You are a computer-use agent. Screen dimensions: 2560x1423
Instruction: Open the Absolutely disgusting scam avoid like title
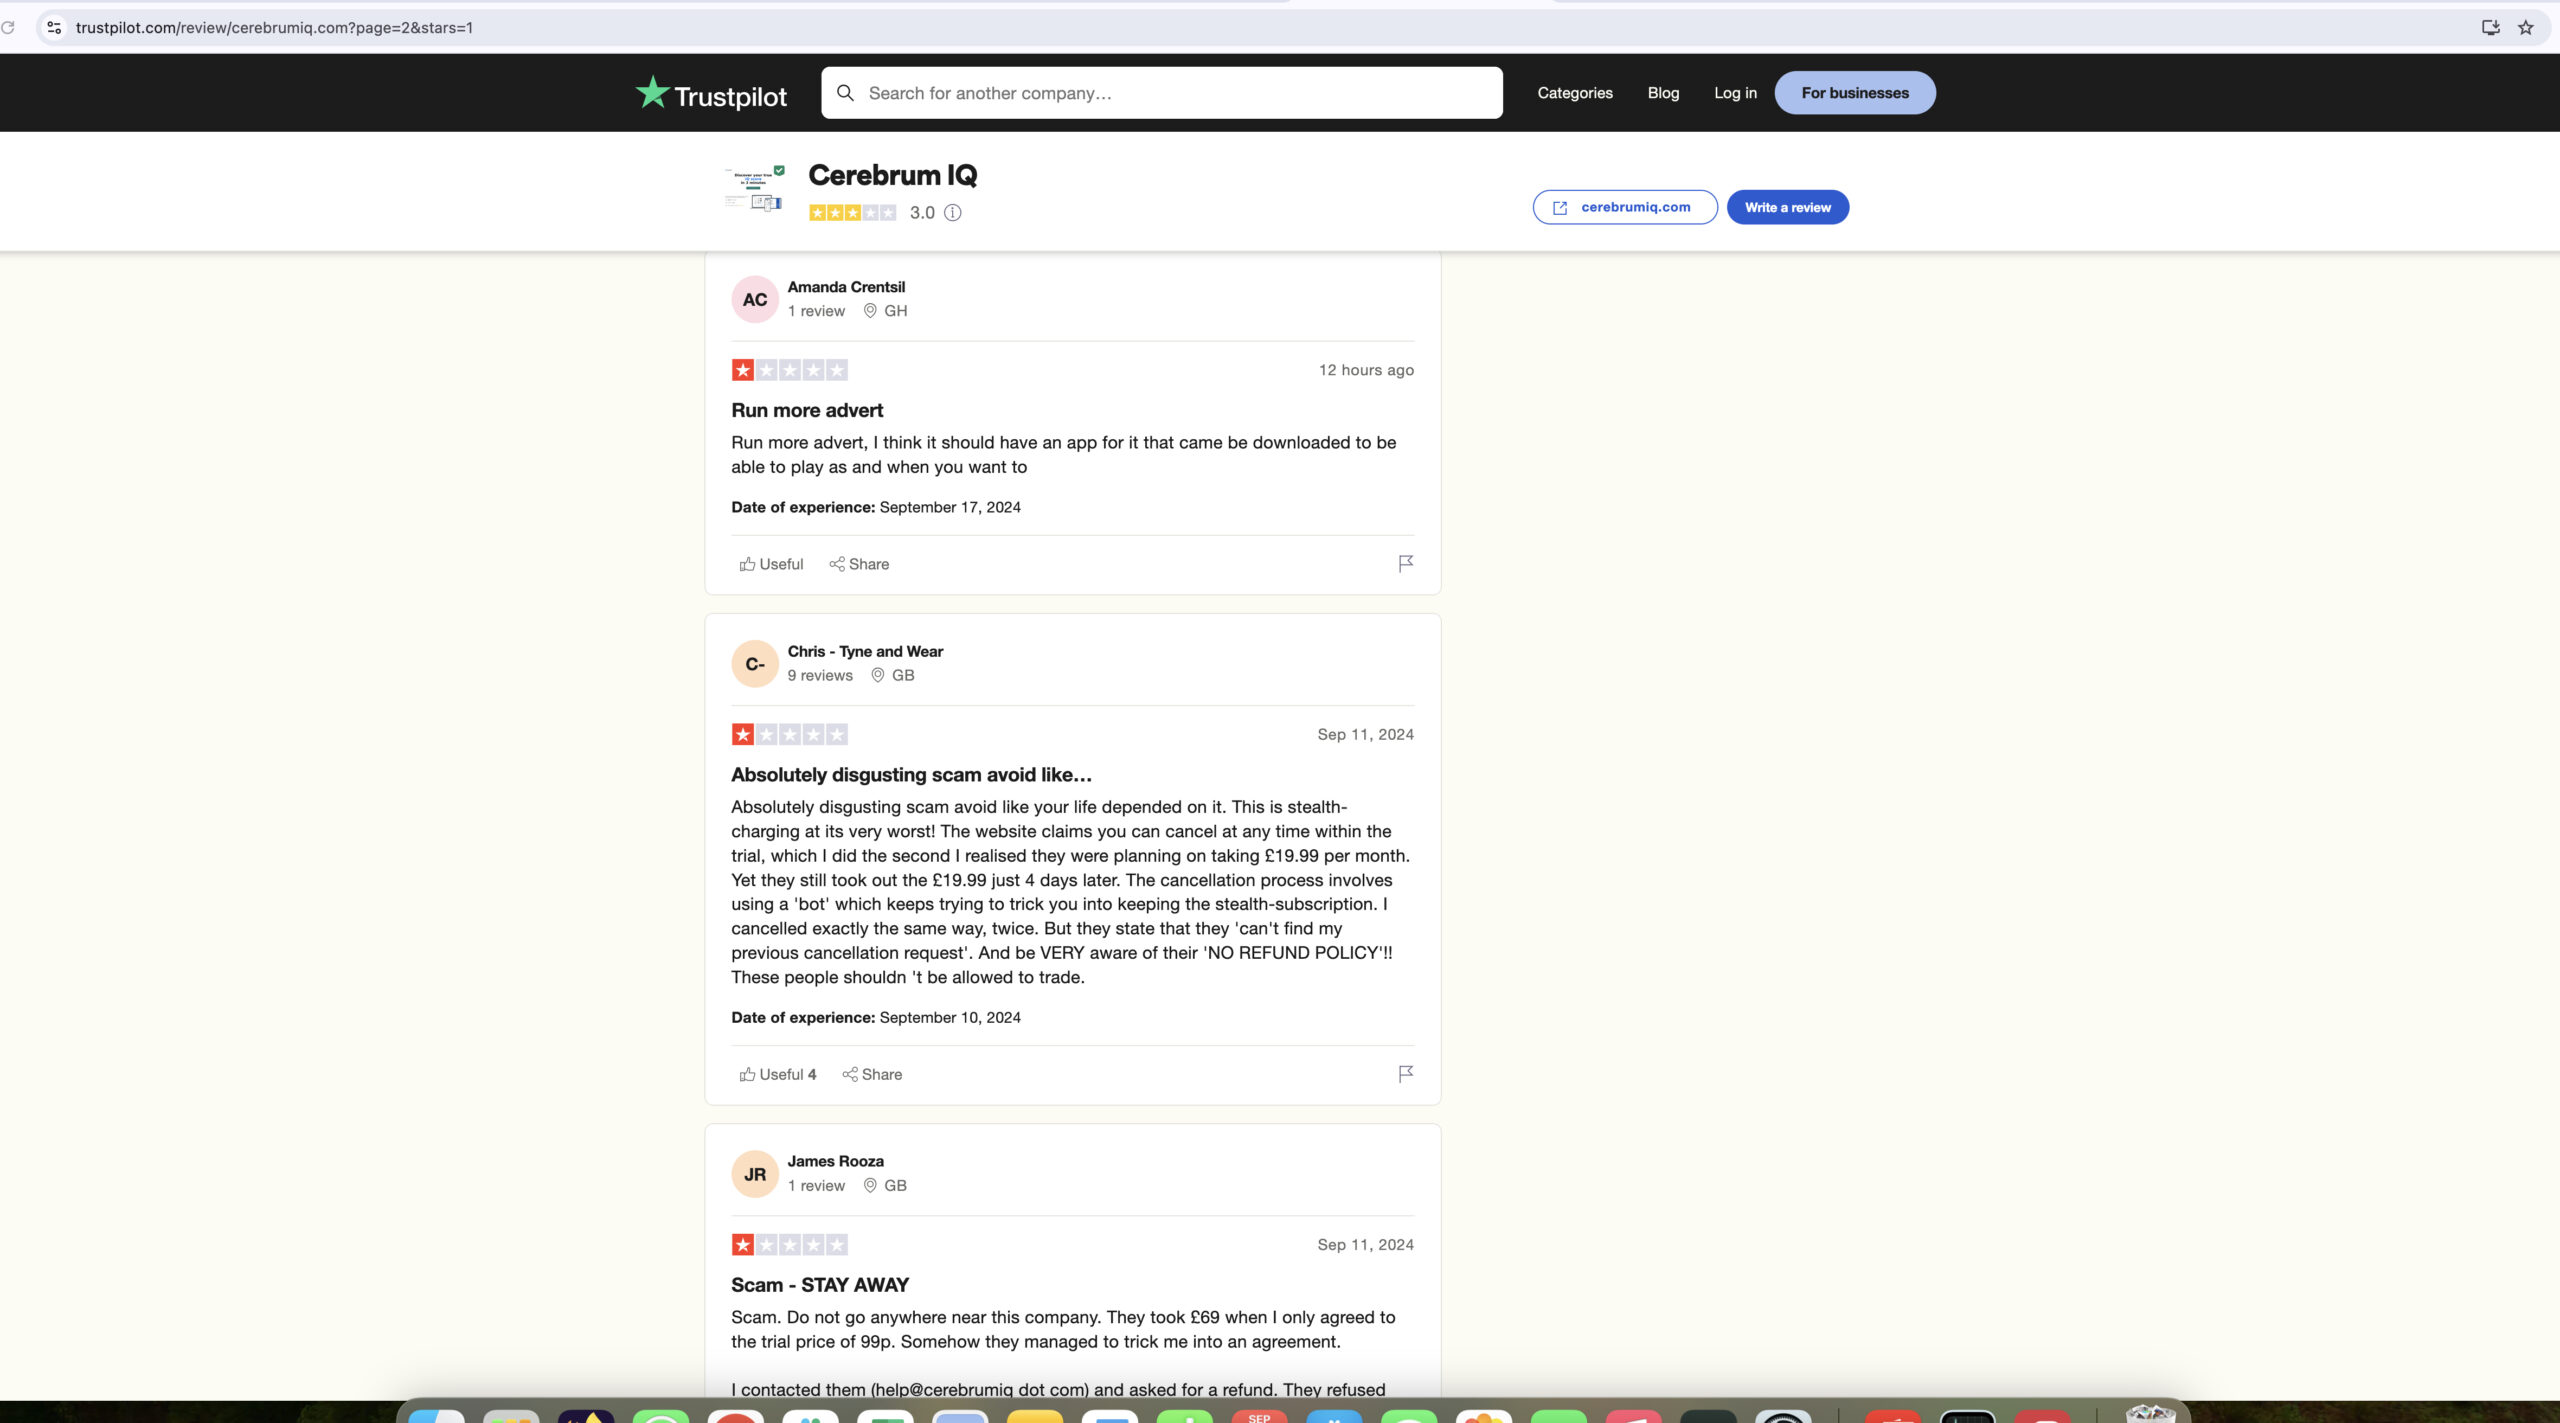click(x=911, y=774)
